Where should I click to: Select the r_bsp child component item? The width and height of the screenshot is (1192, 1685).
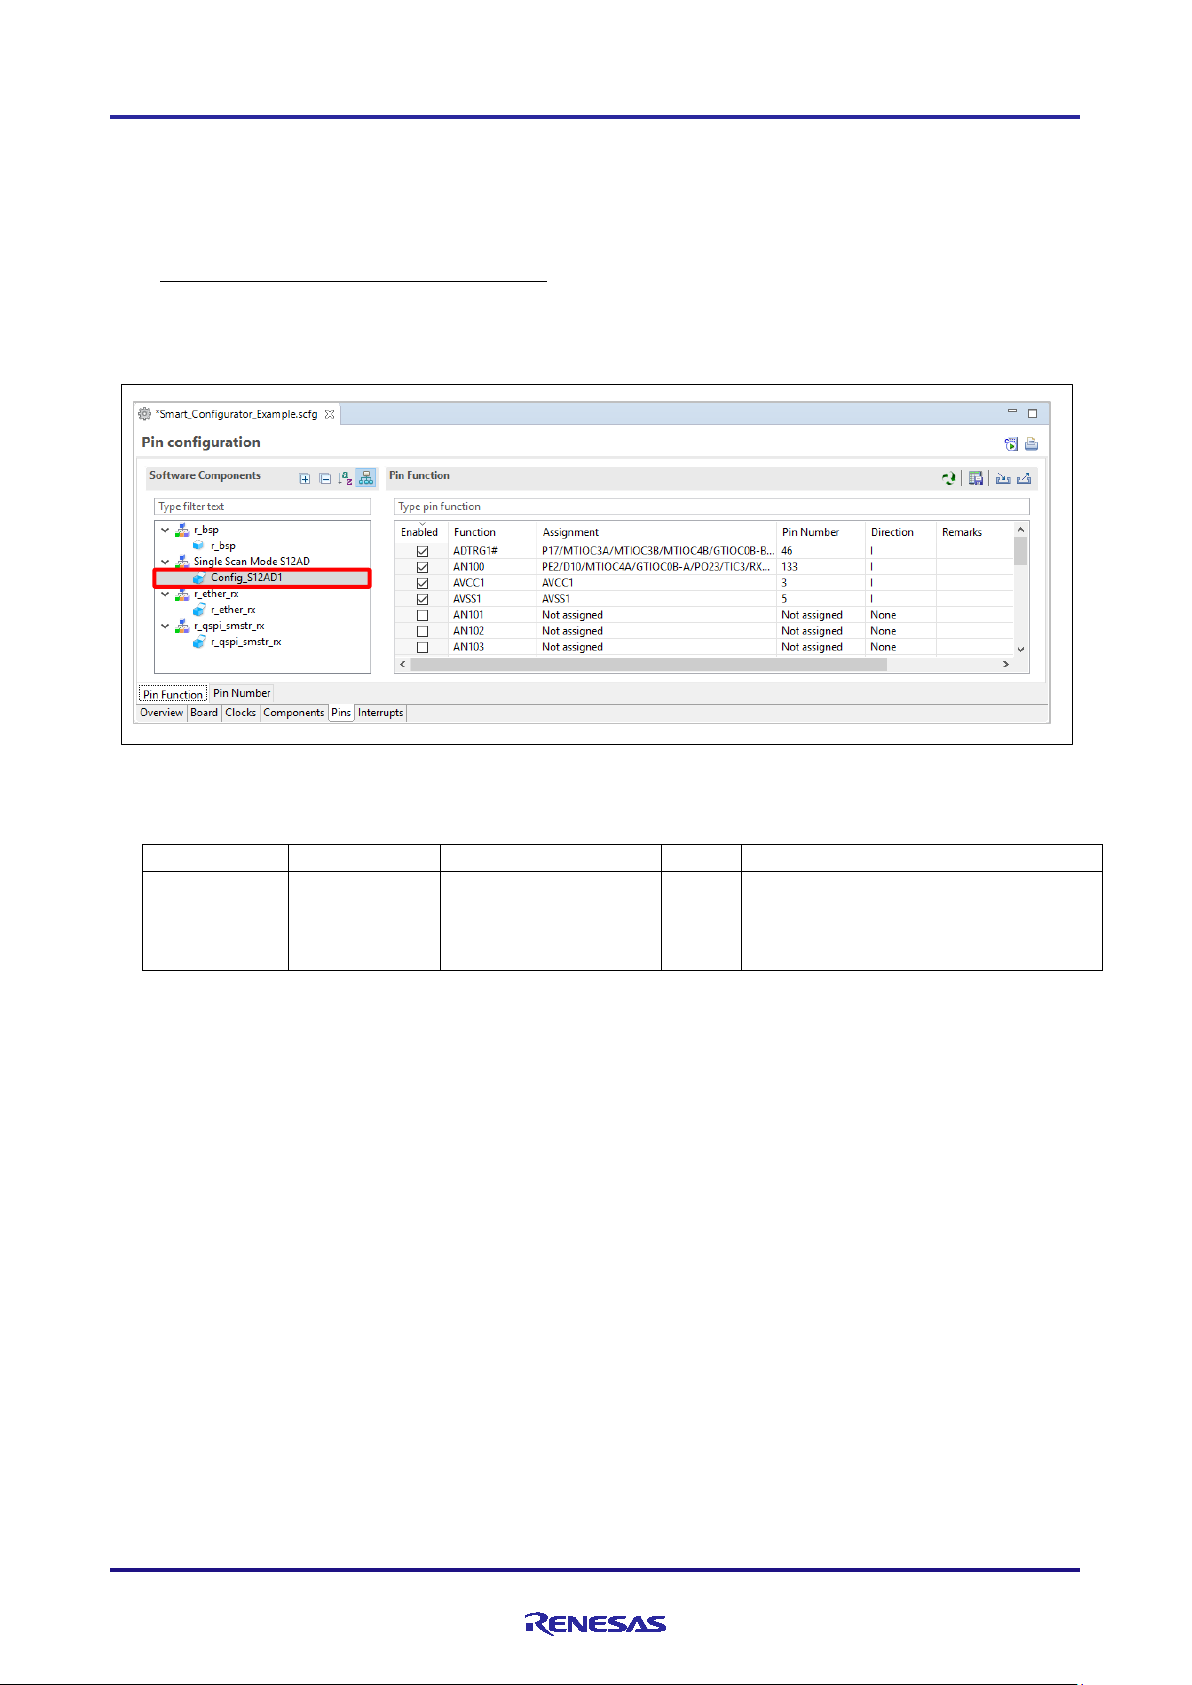click(x=222, y=546)
